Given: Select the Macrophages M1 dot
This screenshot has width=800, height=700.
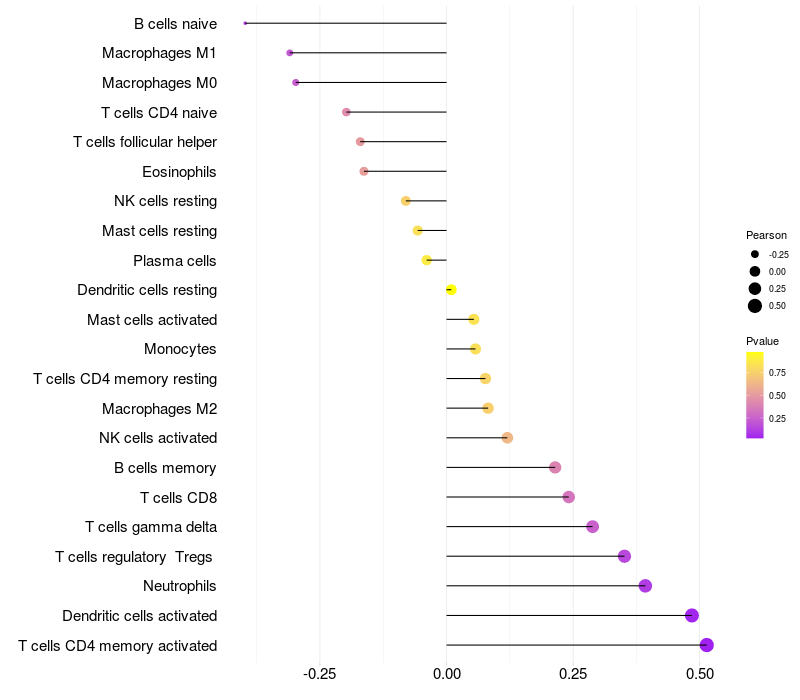Looking at the screenshot, I should pyautogui.click(x=290, y=53).
